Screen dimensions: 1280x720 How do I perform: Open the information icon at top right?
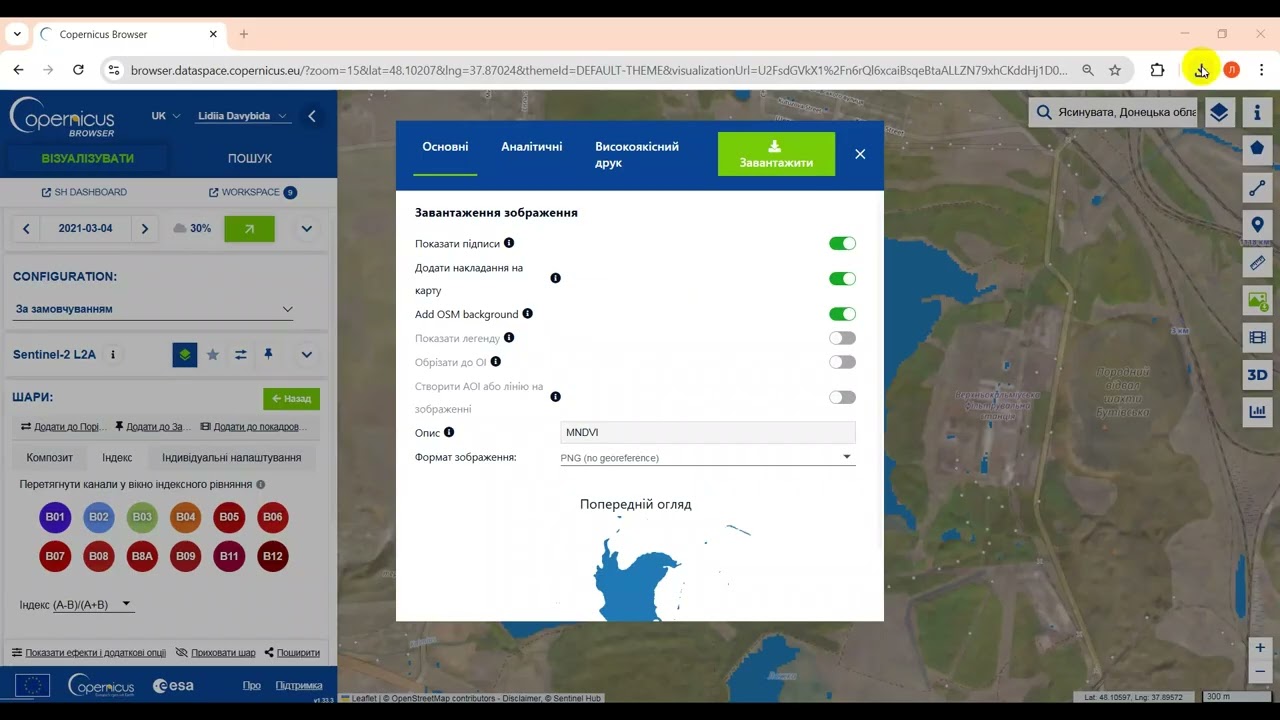1257,112
